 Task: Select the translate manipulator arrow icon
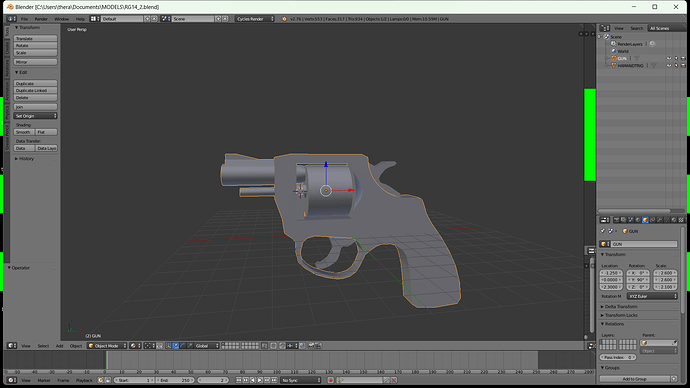click(x=176, y=346)
